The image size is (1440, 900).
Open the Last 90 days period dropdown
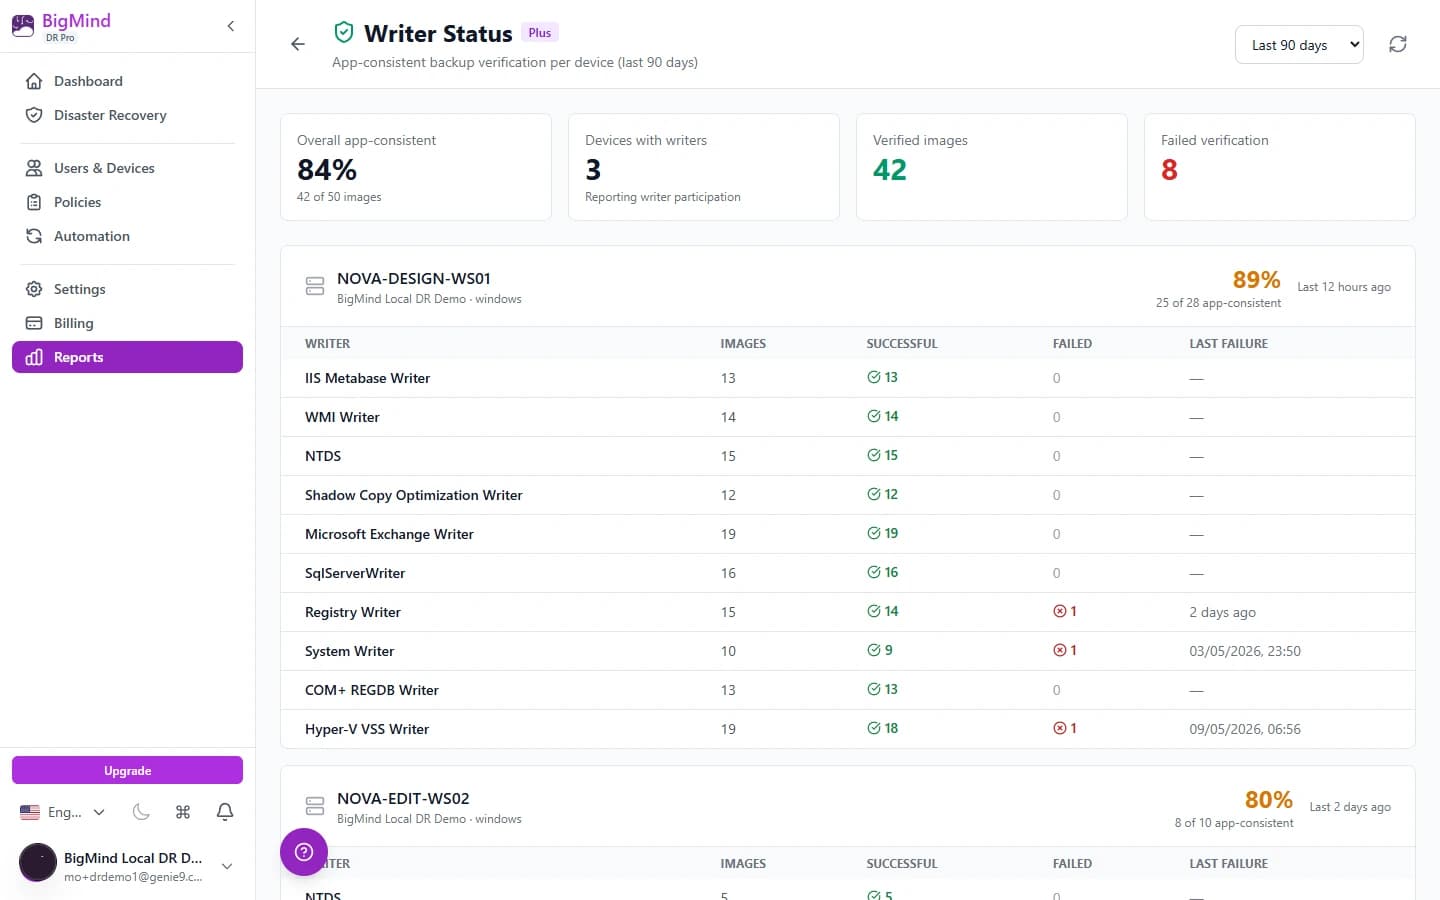1299,45
